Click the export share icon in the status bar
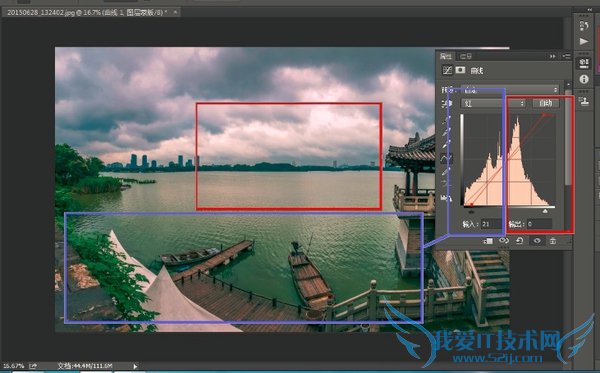600x373 pixels. pyautogui.click(x=33, y=366)
